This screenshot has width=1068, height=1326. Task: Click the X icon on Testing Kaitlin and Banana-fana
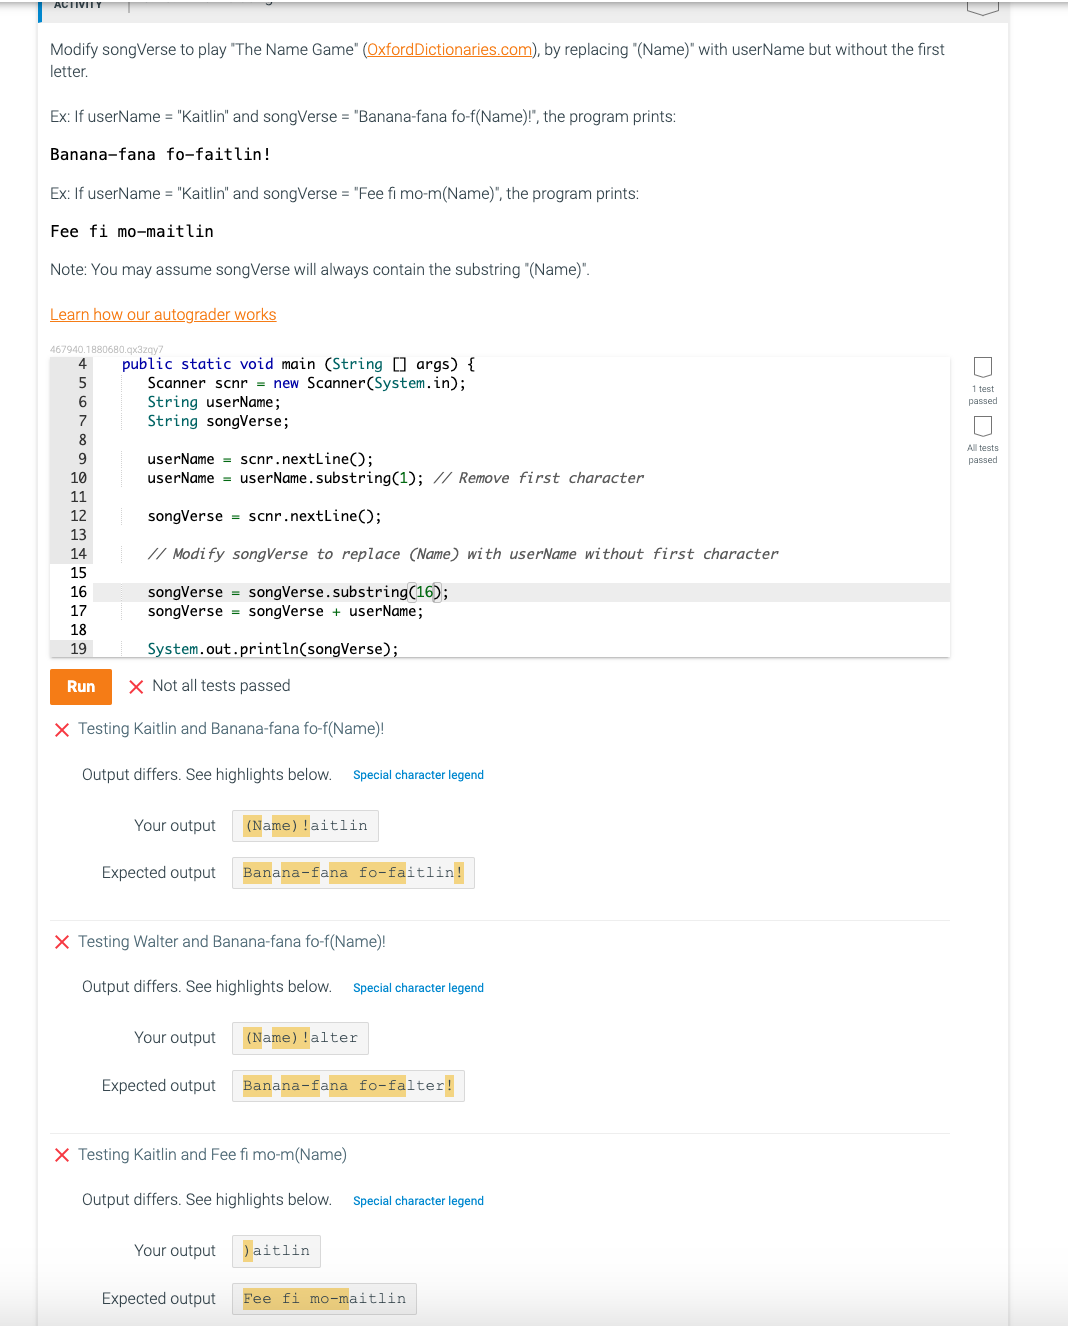62,729
